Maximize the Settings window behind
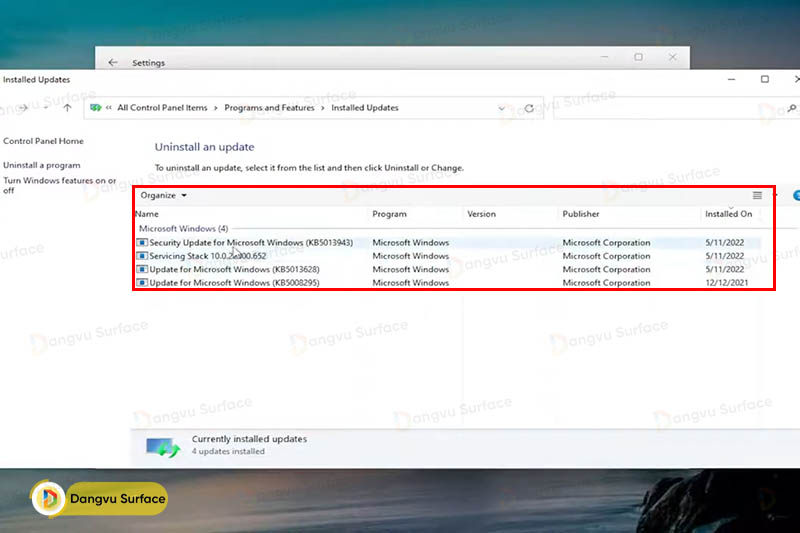 coord(638,57)
